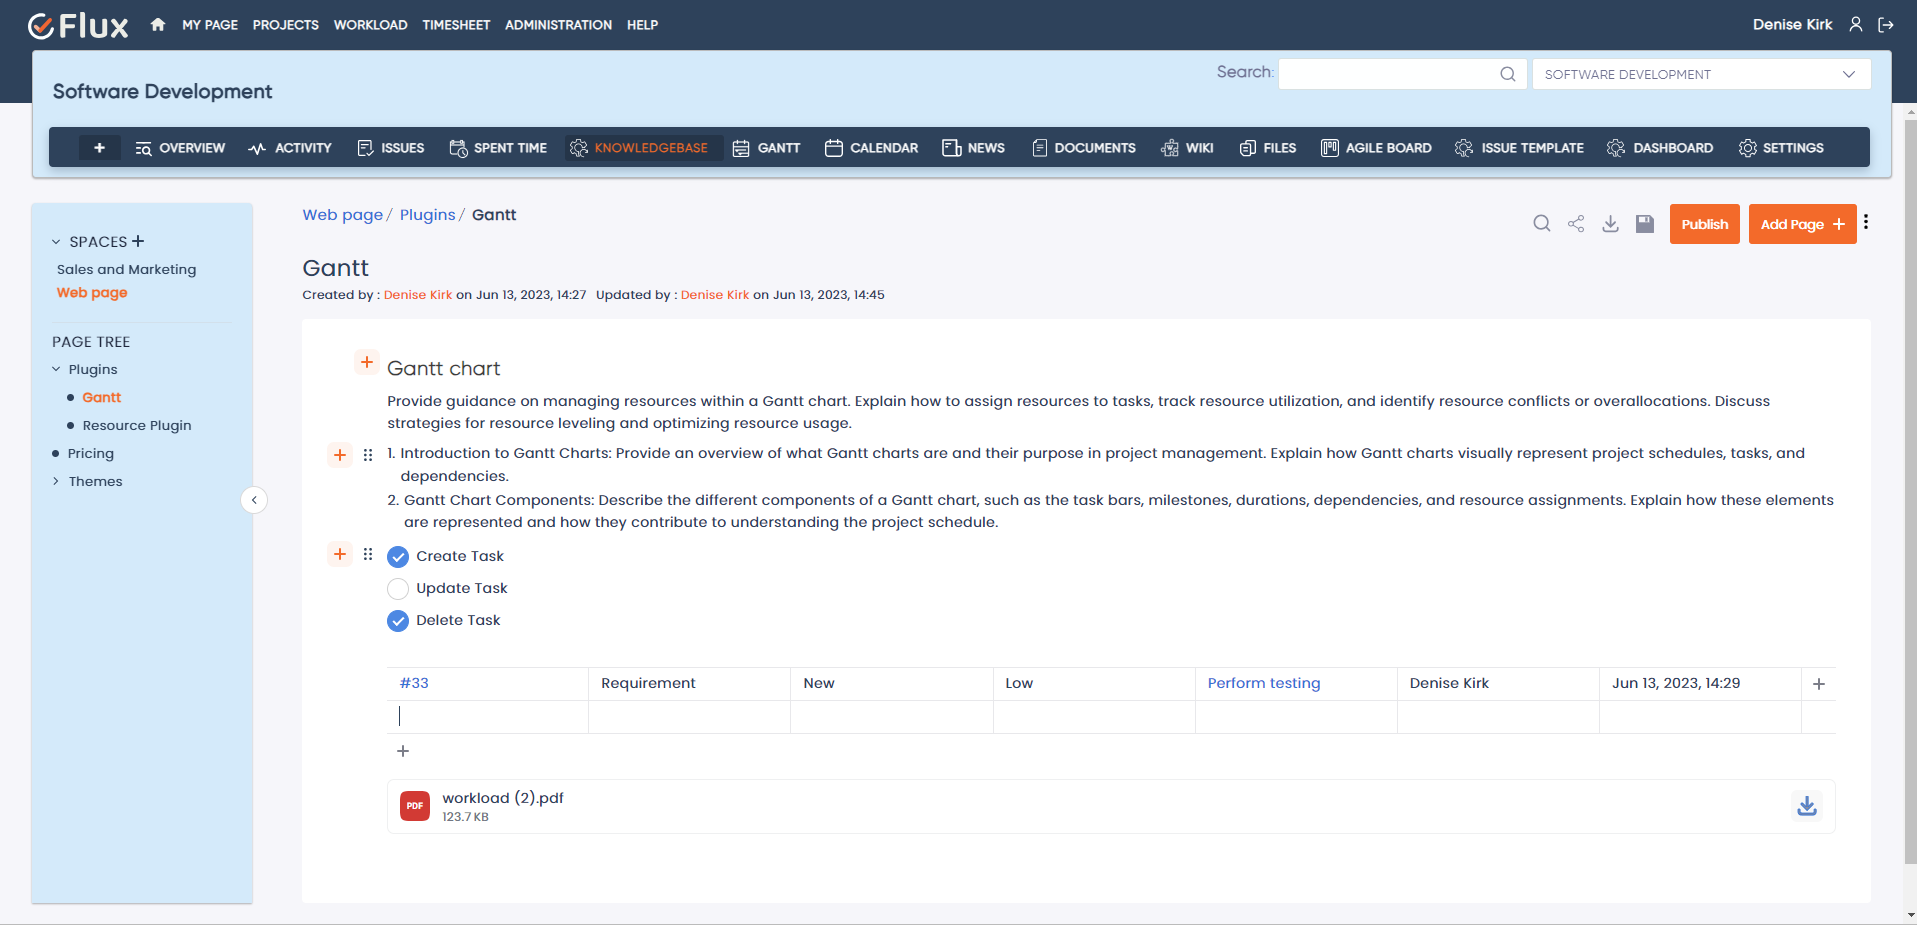Click the share page icon
Screen dimensions: 1917x925
pyautogui.click(x=1576, y=224)
